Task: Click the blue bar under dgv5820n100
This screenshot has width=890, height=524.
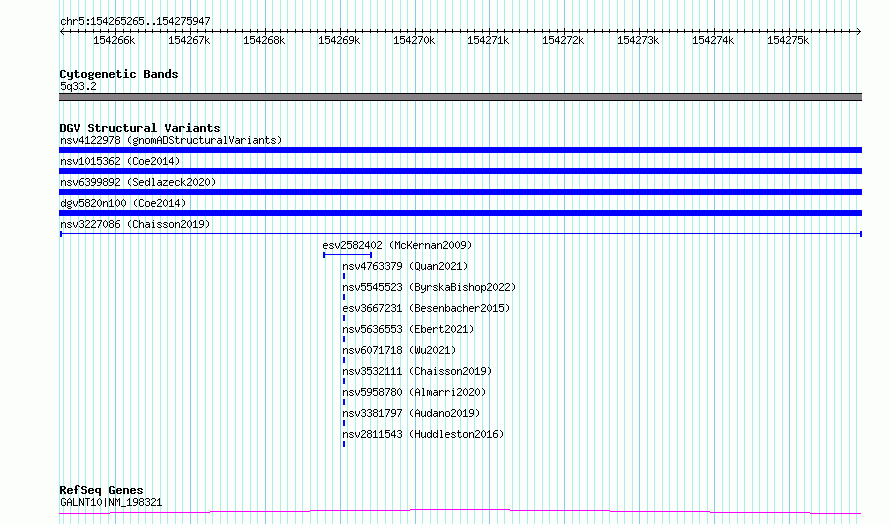Action: 460,213
